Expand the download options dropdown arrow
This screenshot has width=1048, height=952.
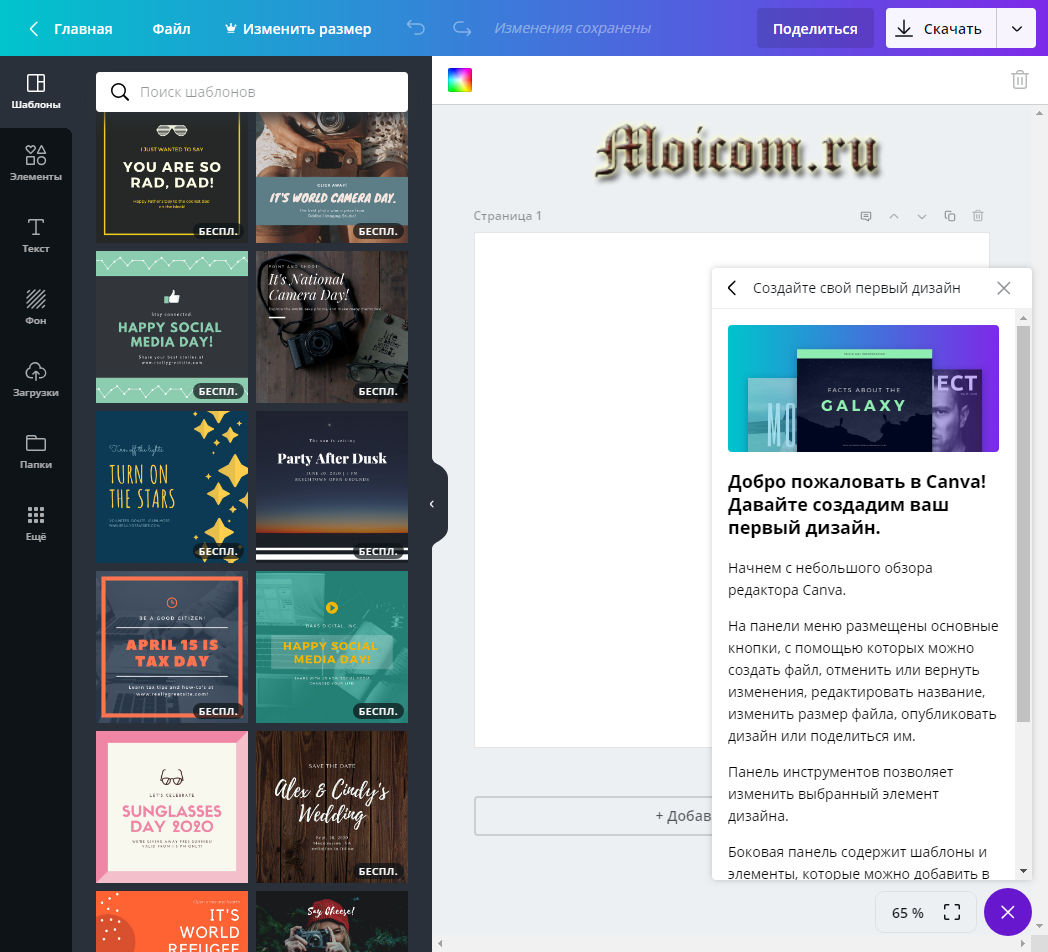point(1017,29)
